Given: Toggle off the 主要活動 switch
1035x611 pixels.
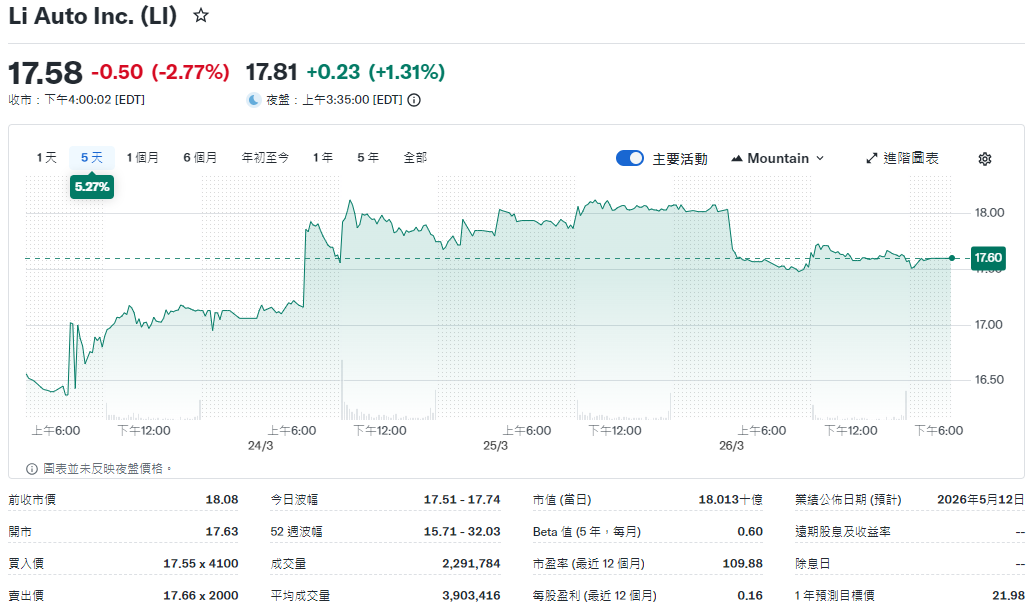Looking at the screenshot, I should [630, 157].
